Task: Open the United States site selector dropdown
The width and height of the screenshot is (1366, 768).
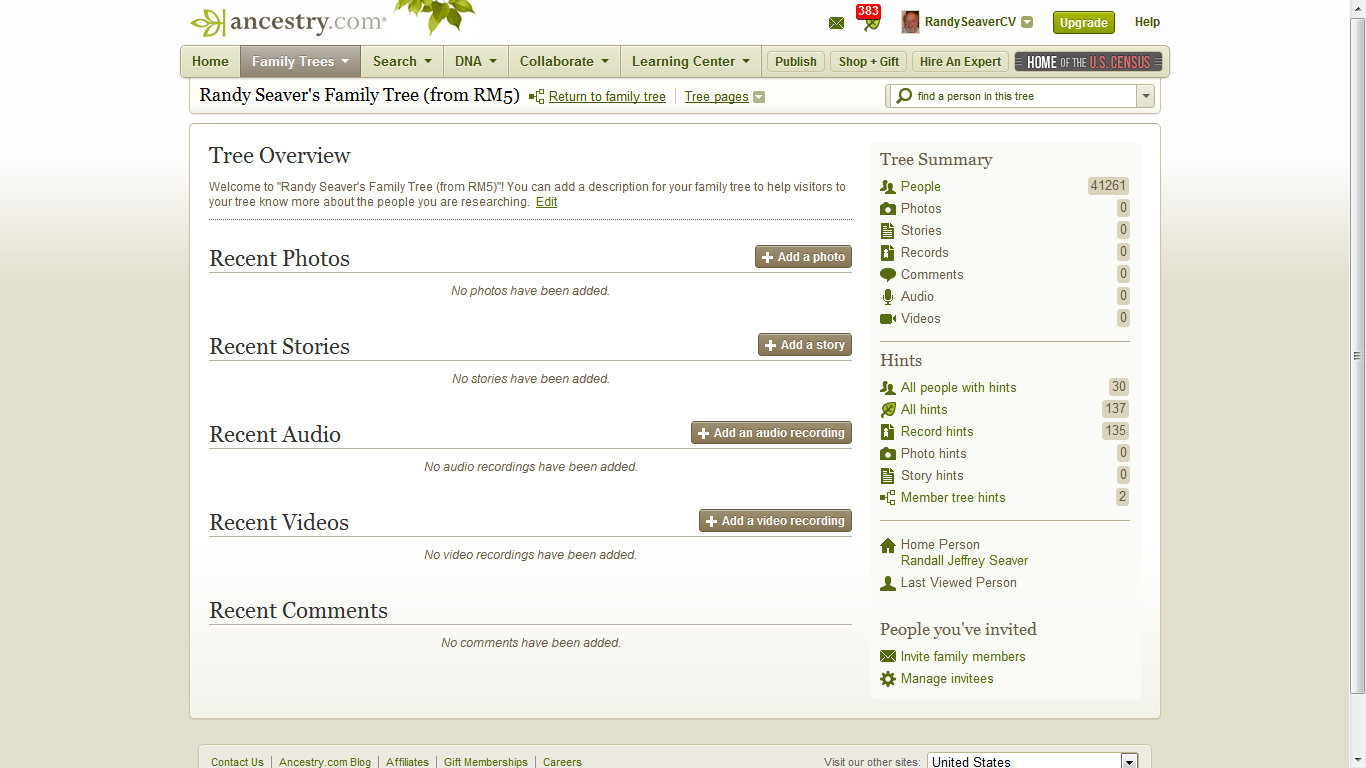Action: (1033, 762)
